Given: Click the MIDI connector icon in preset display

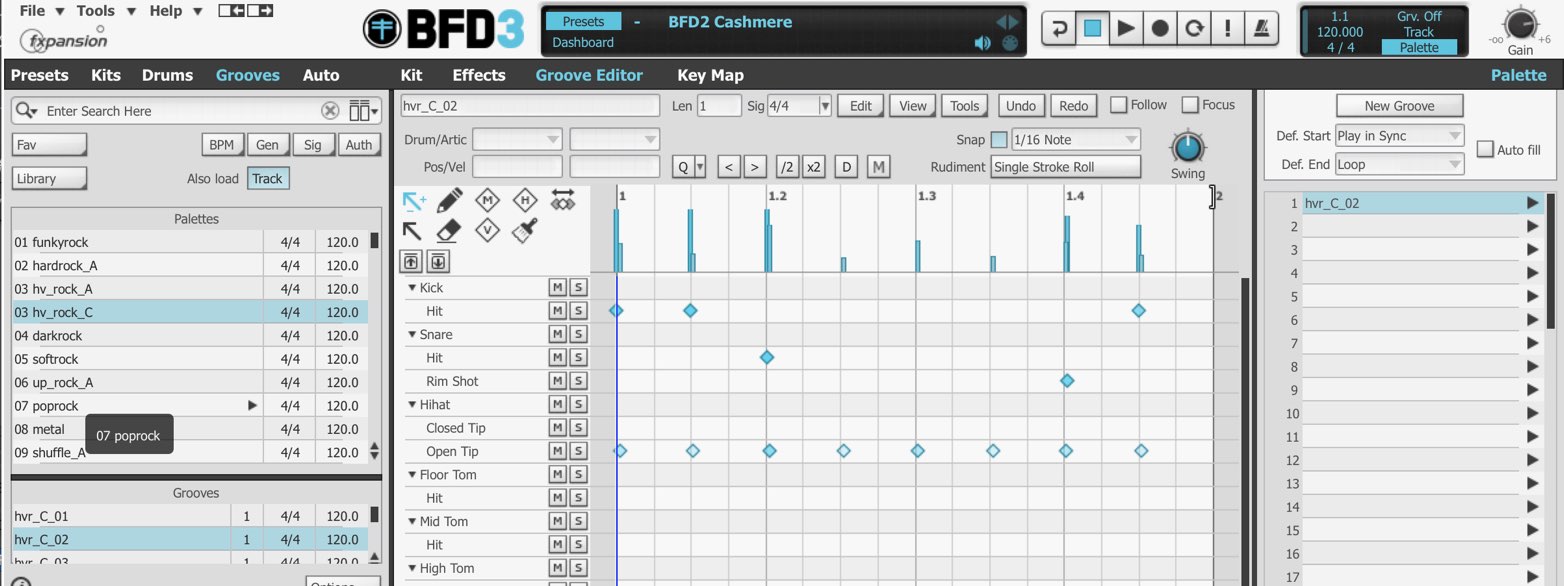Looking at the screenshot, I should tap(1009, 43).
